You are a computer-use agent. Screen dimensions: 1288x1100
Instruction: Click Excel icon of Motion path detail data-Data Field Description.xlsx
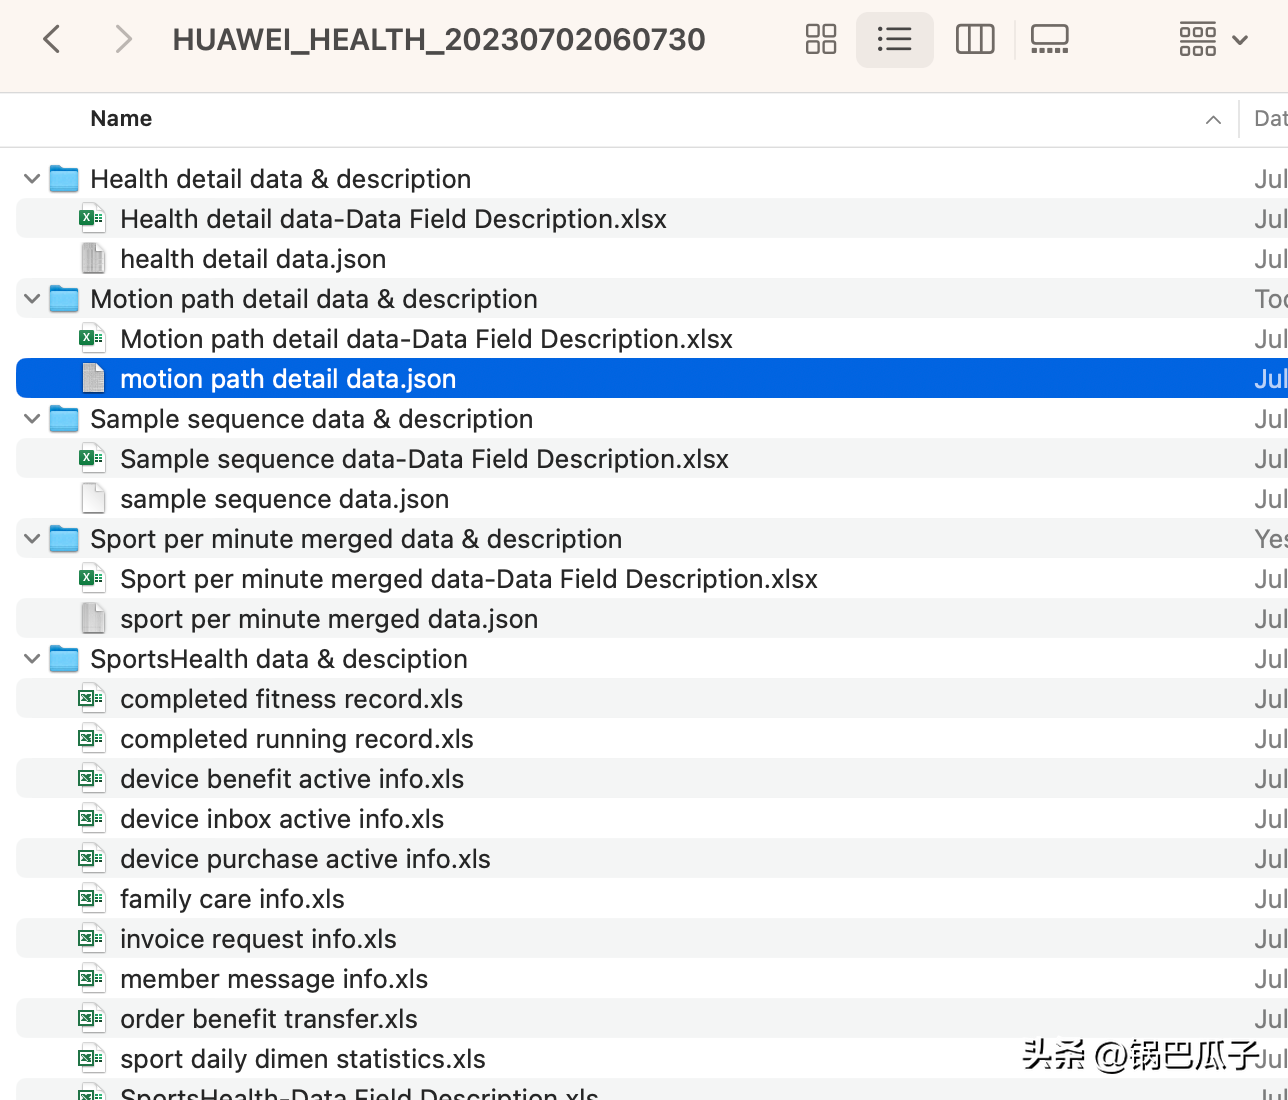click(92, 338)
